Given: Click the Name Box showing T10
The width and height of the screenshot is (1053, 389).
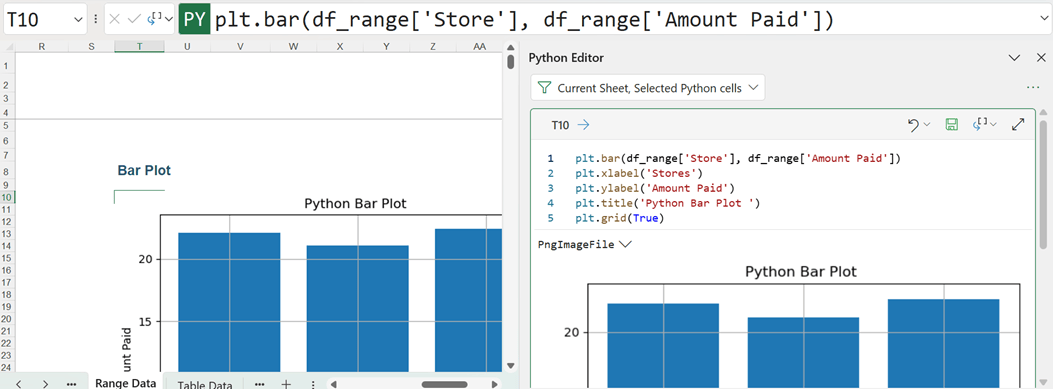Looking at the screenshot, I should click(x=38, y=19).
